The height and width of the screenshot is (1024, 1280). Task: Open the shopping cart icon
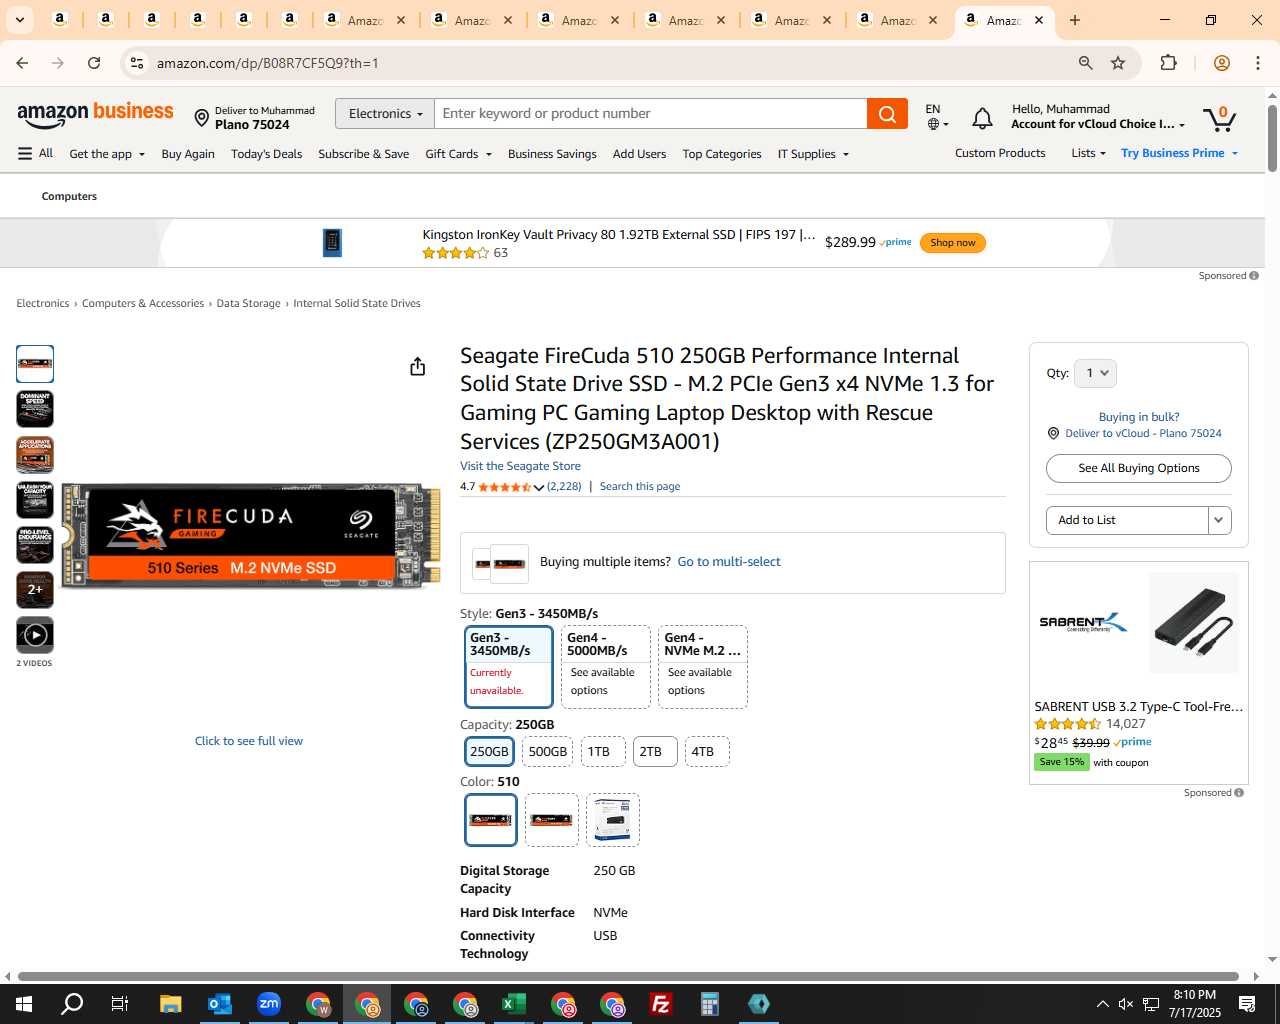1220,118
